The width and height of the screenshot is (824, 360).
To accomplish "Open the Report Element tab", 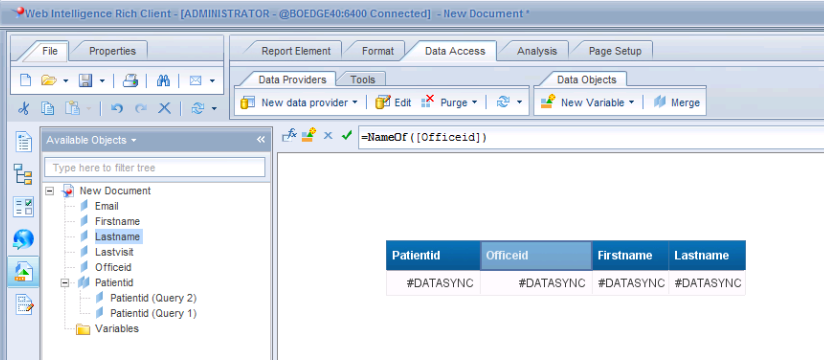I will click(296, 51).
